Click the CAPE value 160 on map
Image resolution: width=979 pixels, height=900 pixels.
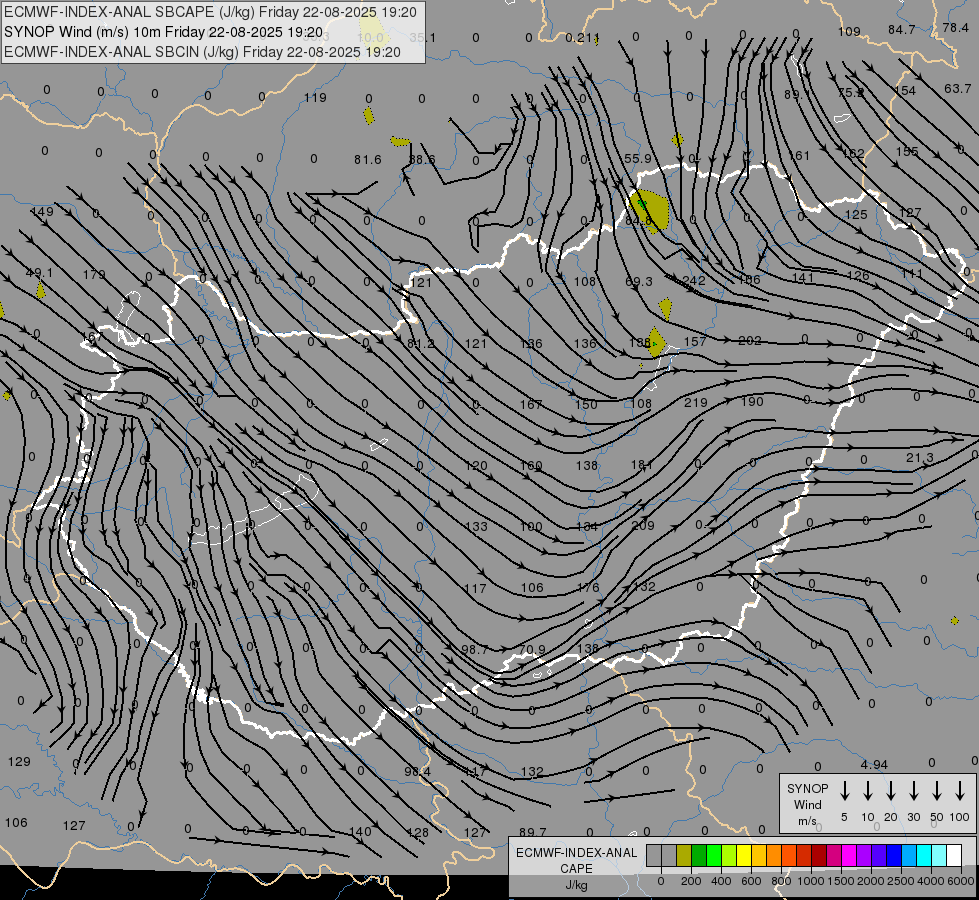531,465
